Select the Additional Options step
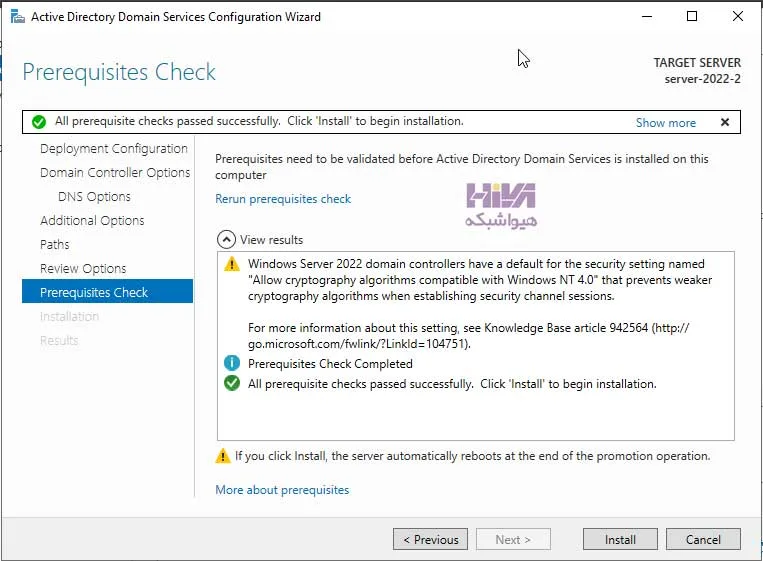This screenshot has height=561, width=763. pos(92,220)
